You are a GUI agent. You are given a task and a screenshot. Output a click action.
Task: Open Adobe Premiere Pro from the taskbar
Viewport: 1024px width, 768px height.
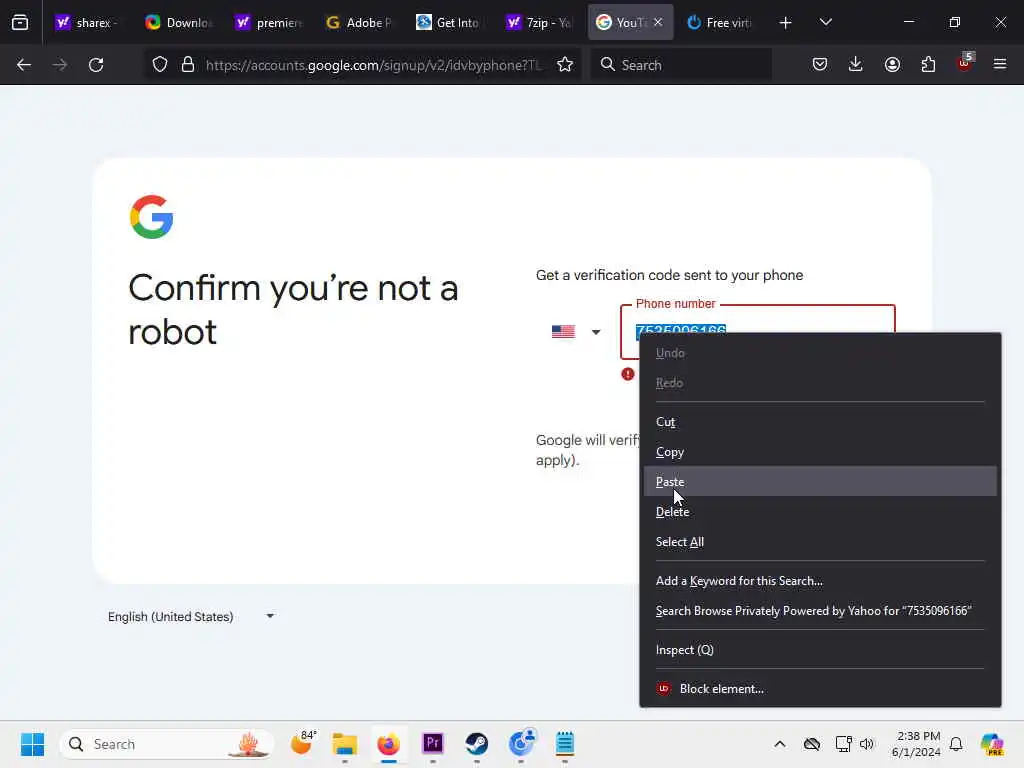tap(432, 744)
